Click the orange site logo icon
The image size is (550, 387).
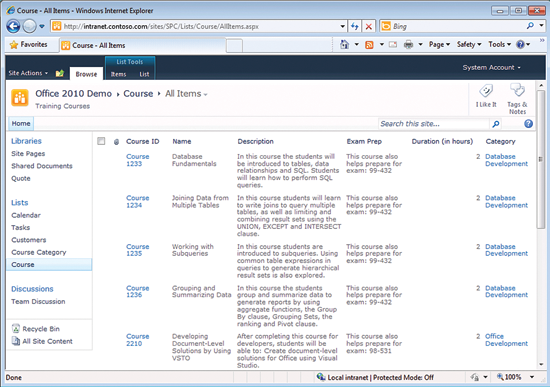coord(20,98)
